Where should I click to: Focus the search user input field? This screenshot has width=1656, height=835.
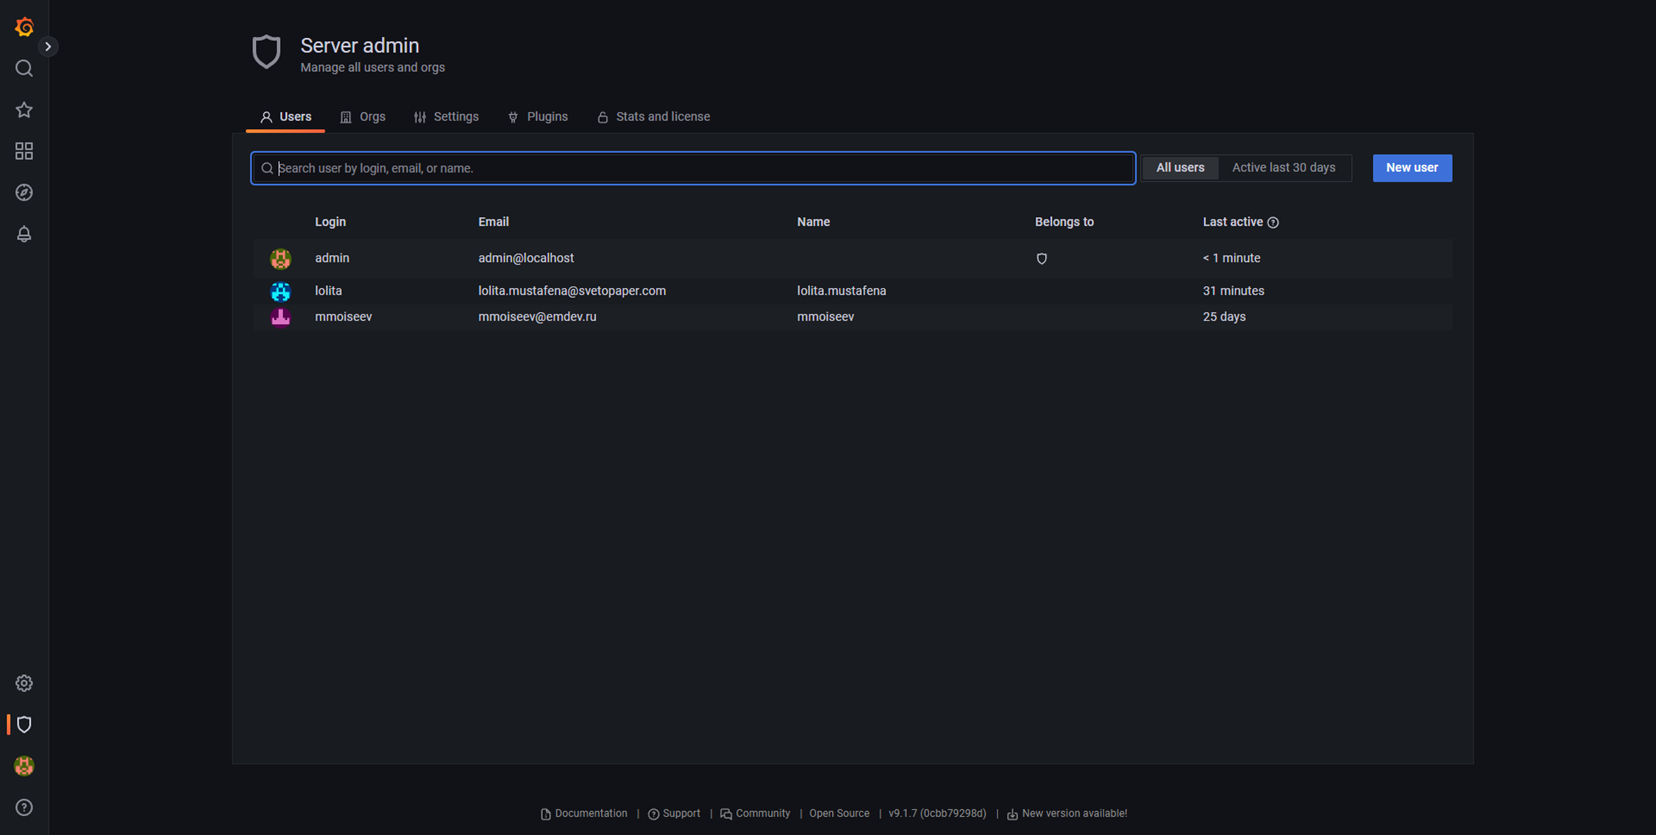pyautogui.click(x=700, y=168)
